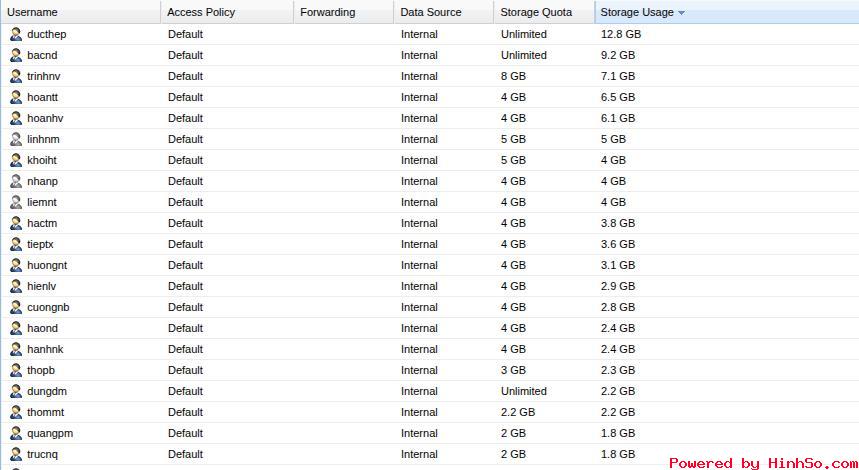The height and width of the screenshot is (470, 859).
Task: Toggle sort arrow on Storage Usage column
Action: click(681, 13)
